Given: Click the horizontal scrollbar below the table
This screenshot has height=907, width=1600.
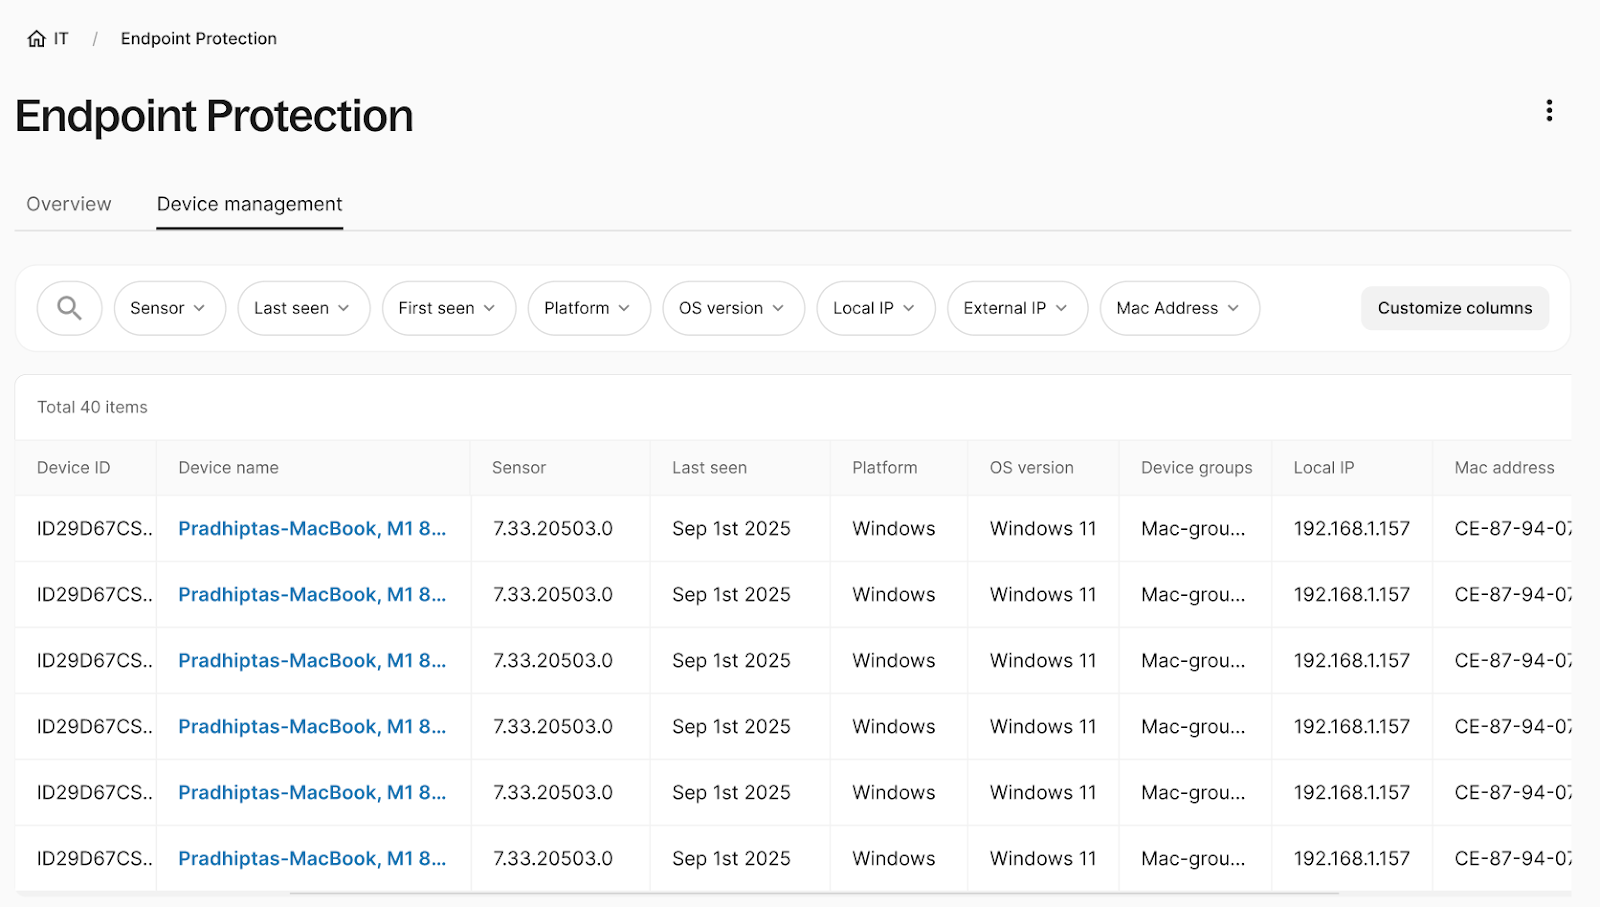Looking at the screenshot, I should (814, 893).
